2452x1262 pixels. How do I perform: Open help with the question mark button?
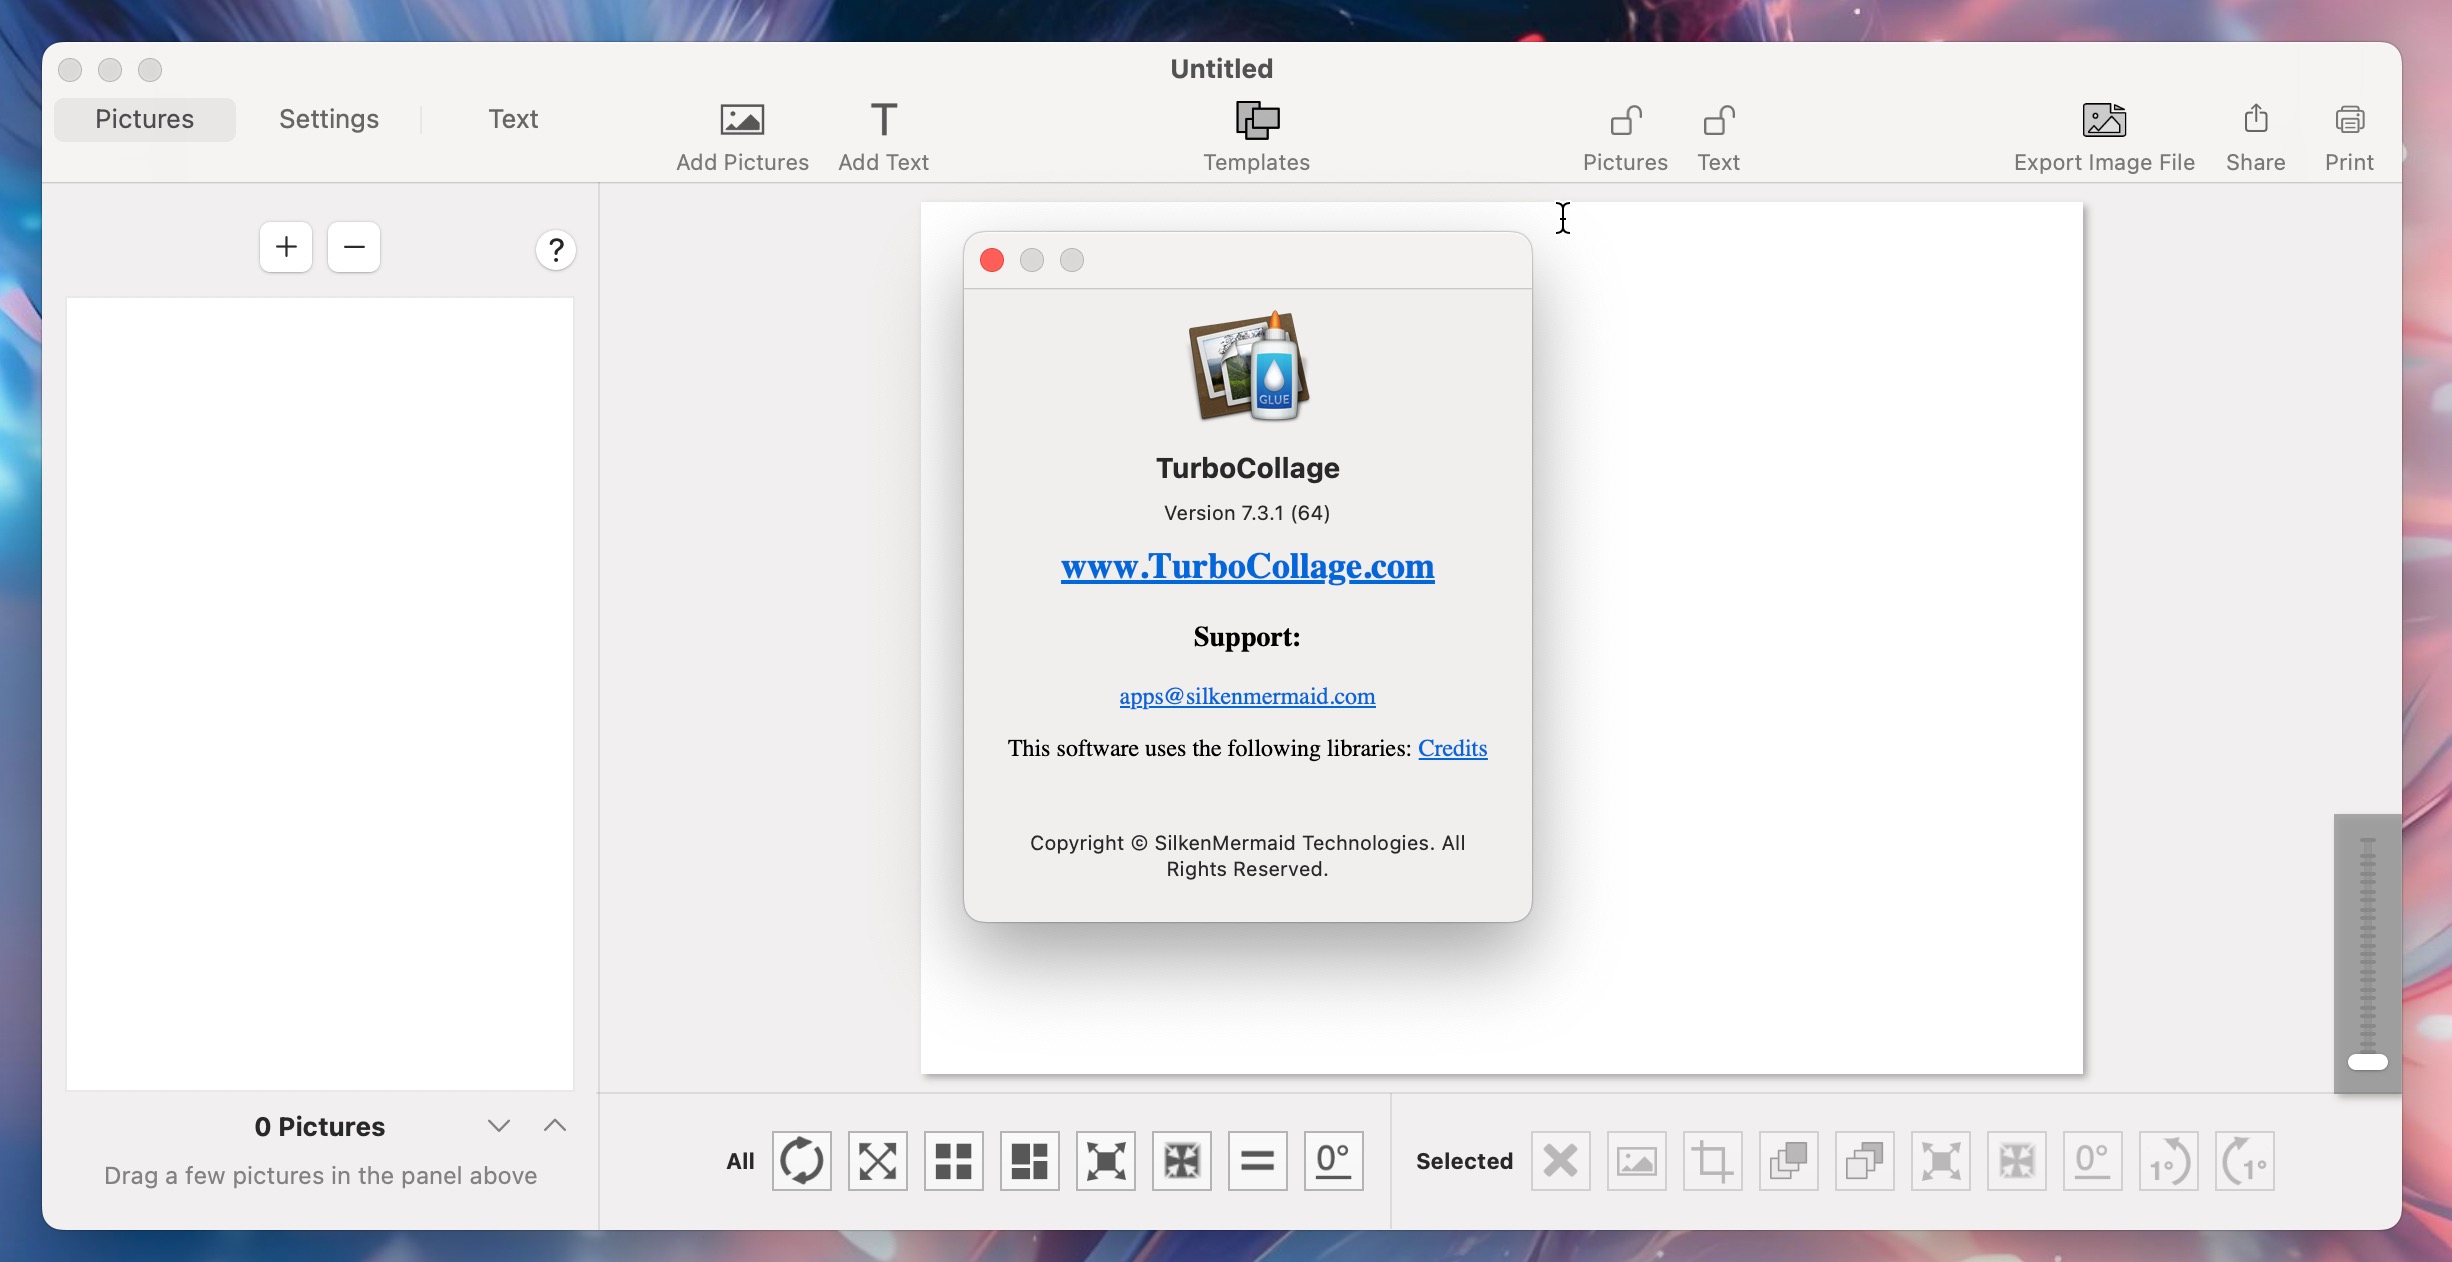[556, 250]
